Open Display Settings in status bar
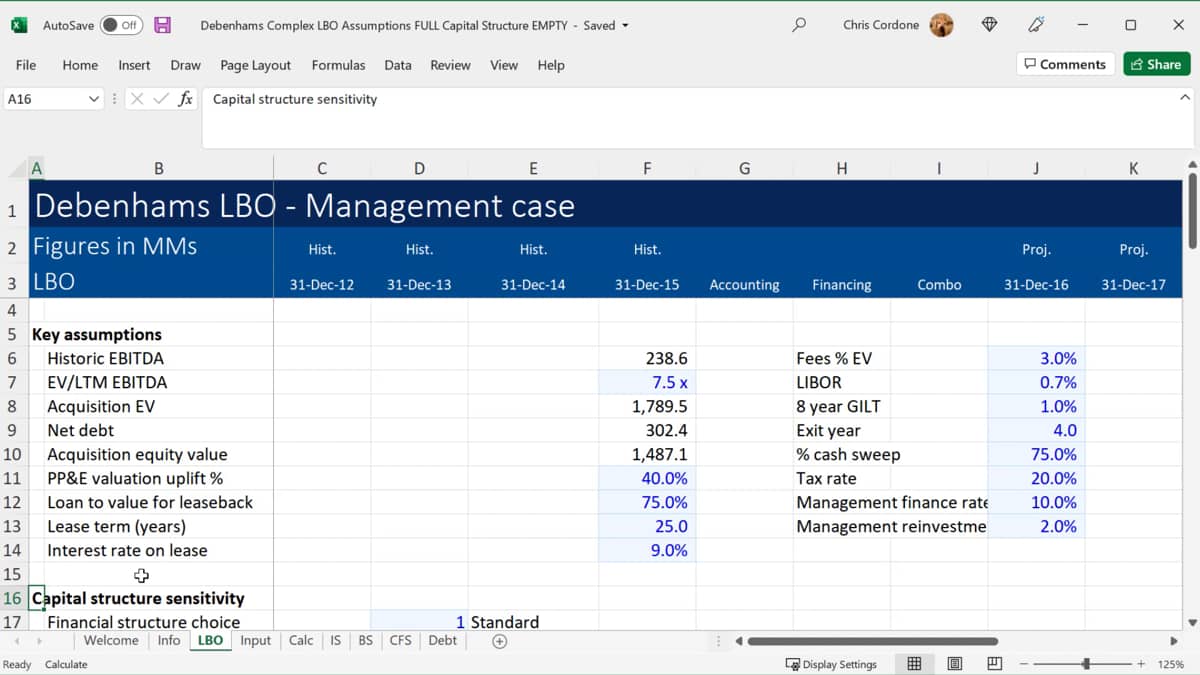Image resolution: width=1200 pixels, height=675 pixels. click(831, 664)
